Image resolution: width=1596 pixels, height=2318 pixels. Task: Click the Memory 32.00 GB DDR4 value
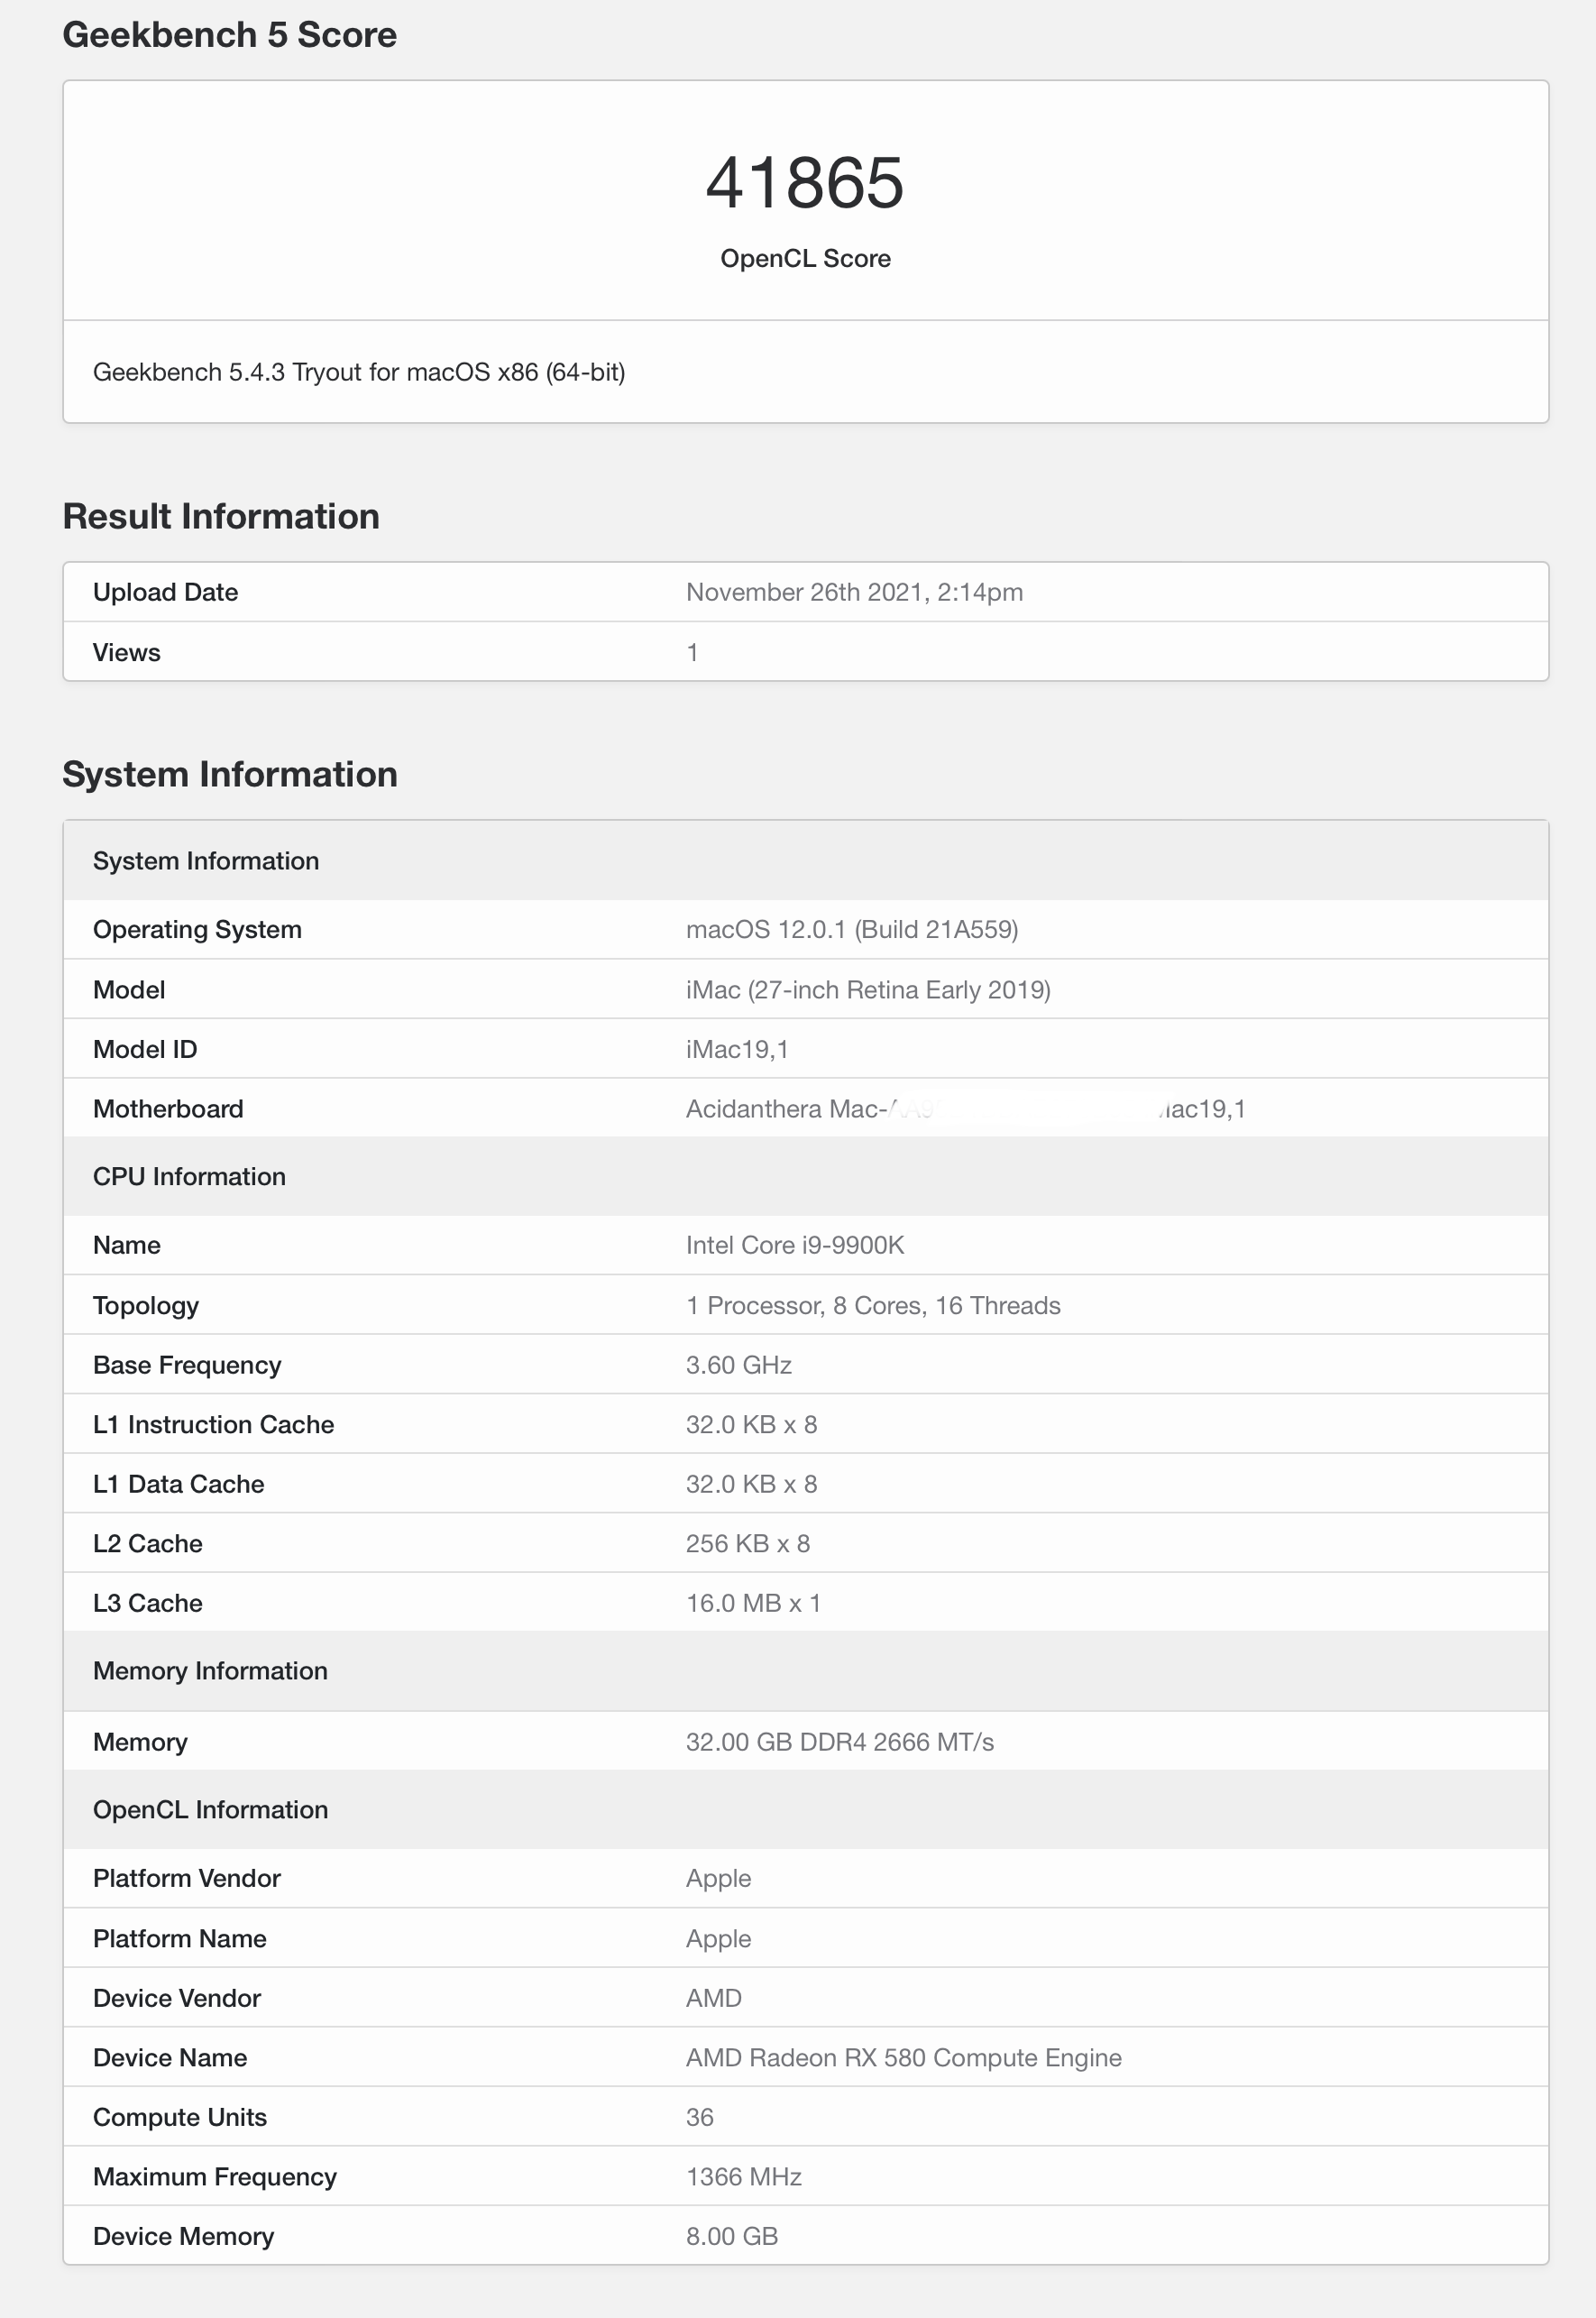[x=839, y=1742]
